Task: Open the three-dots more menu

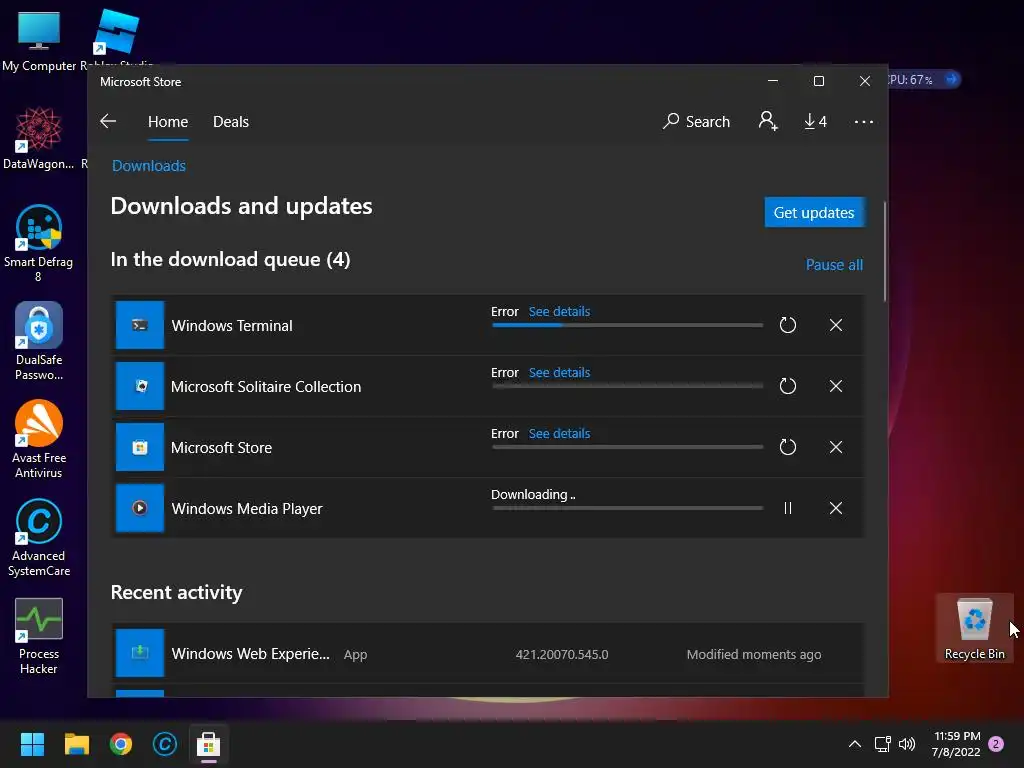Action: (863, 121)
